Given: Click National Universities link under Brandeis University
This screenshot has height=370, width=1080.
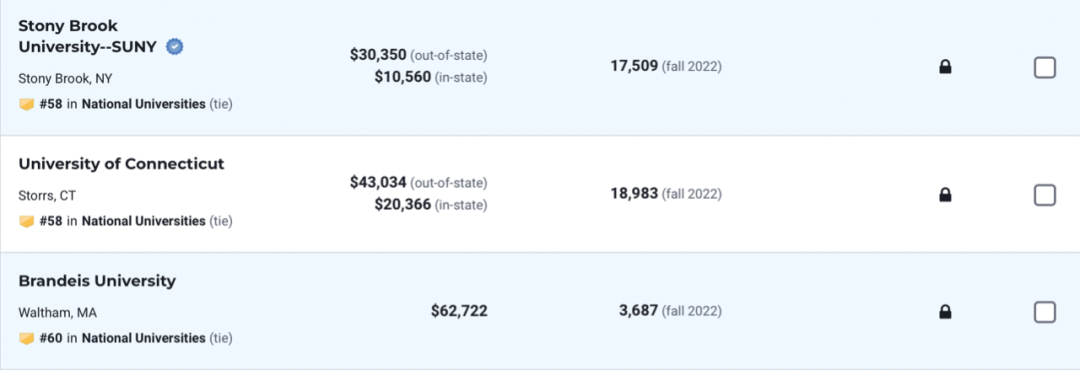Looking at the screenshot, I should tap(143, 338).
